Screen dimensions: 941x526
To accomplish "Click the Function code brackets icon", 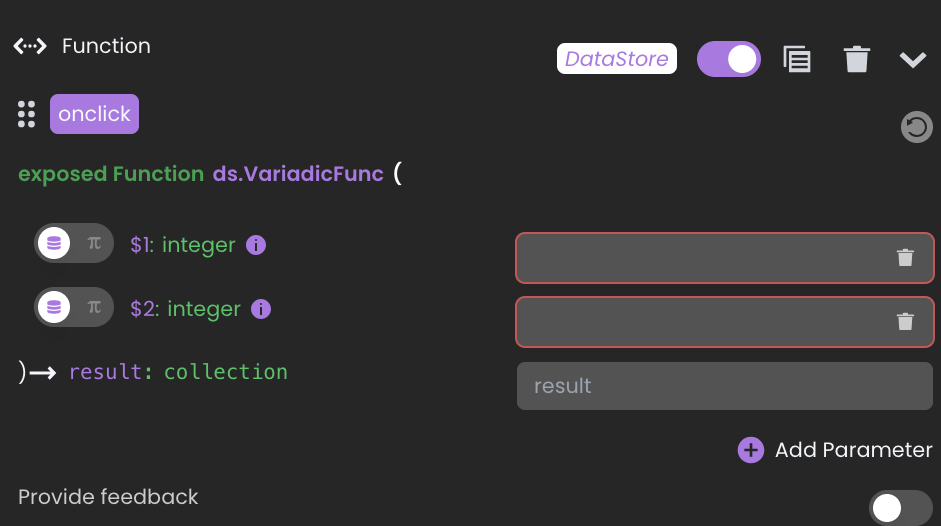I will click(x=30, y=46).
